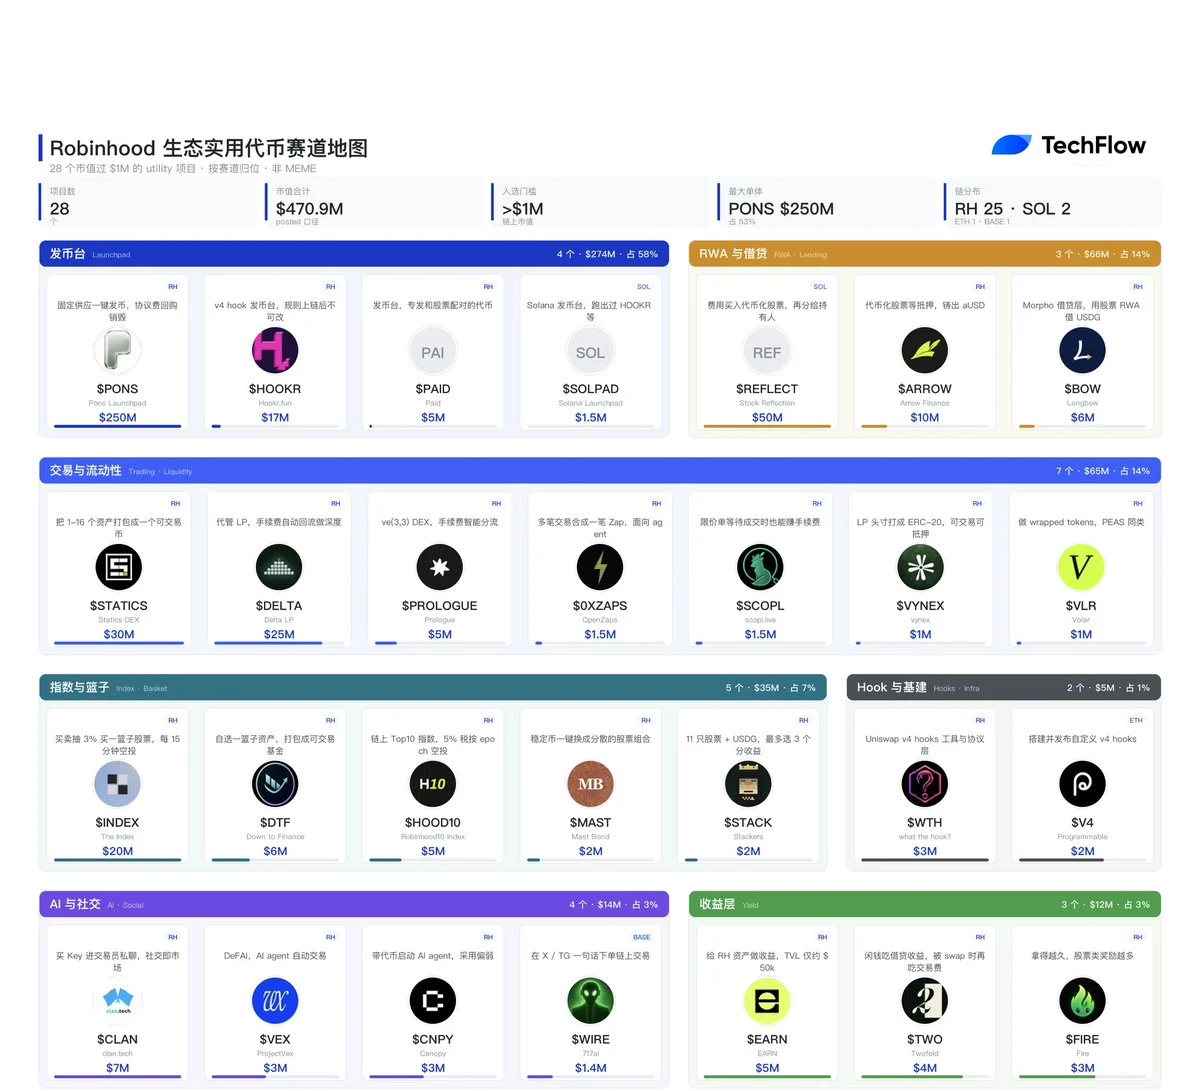
Task: Click the 链分布 RH 25 · SOL 2 stat
Action: [x=1052, y=204]
